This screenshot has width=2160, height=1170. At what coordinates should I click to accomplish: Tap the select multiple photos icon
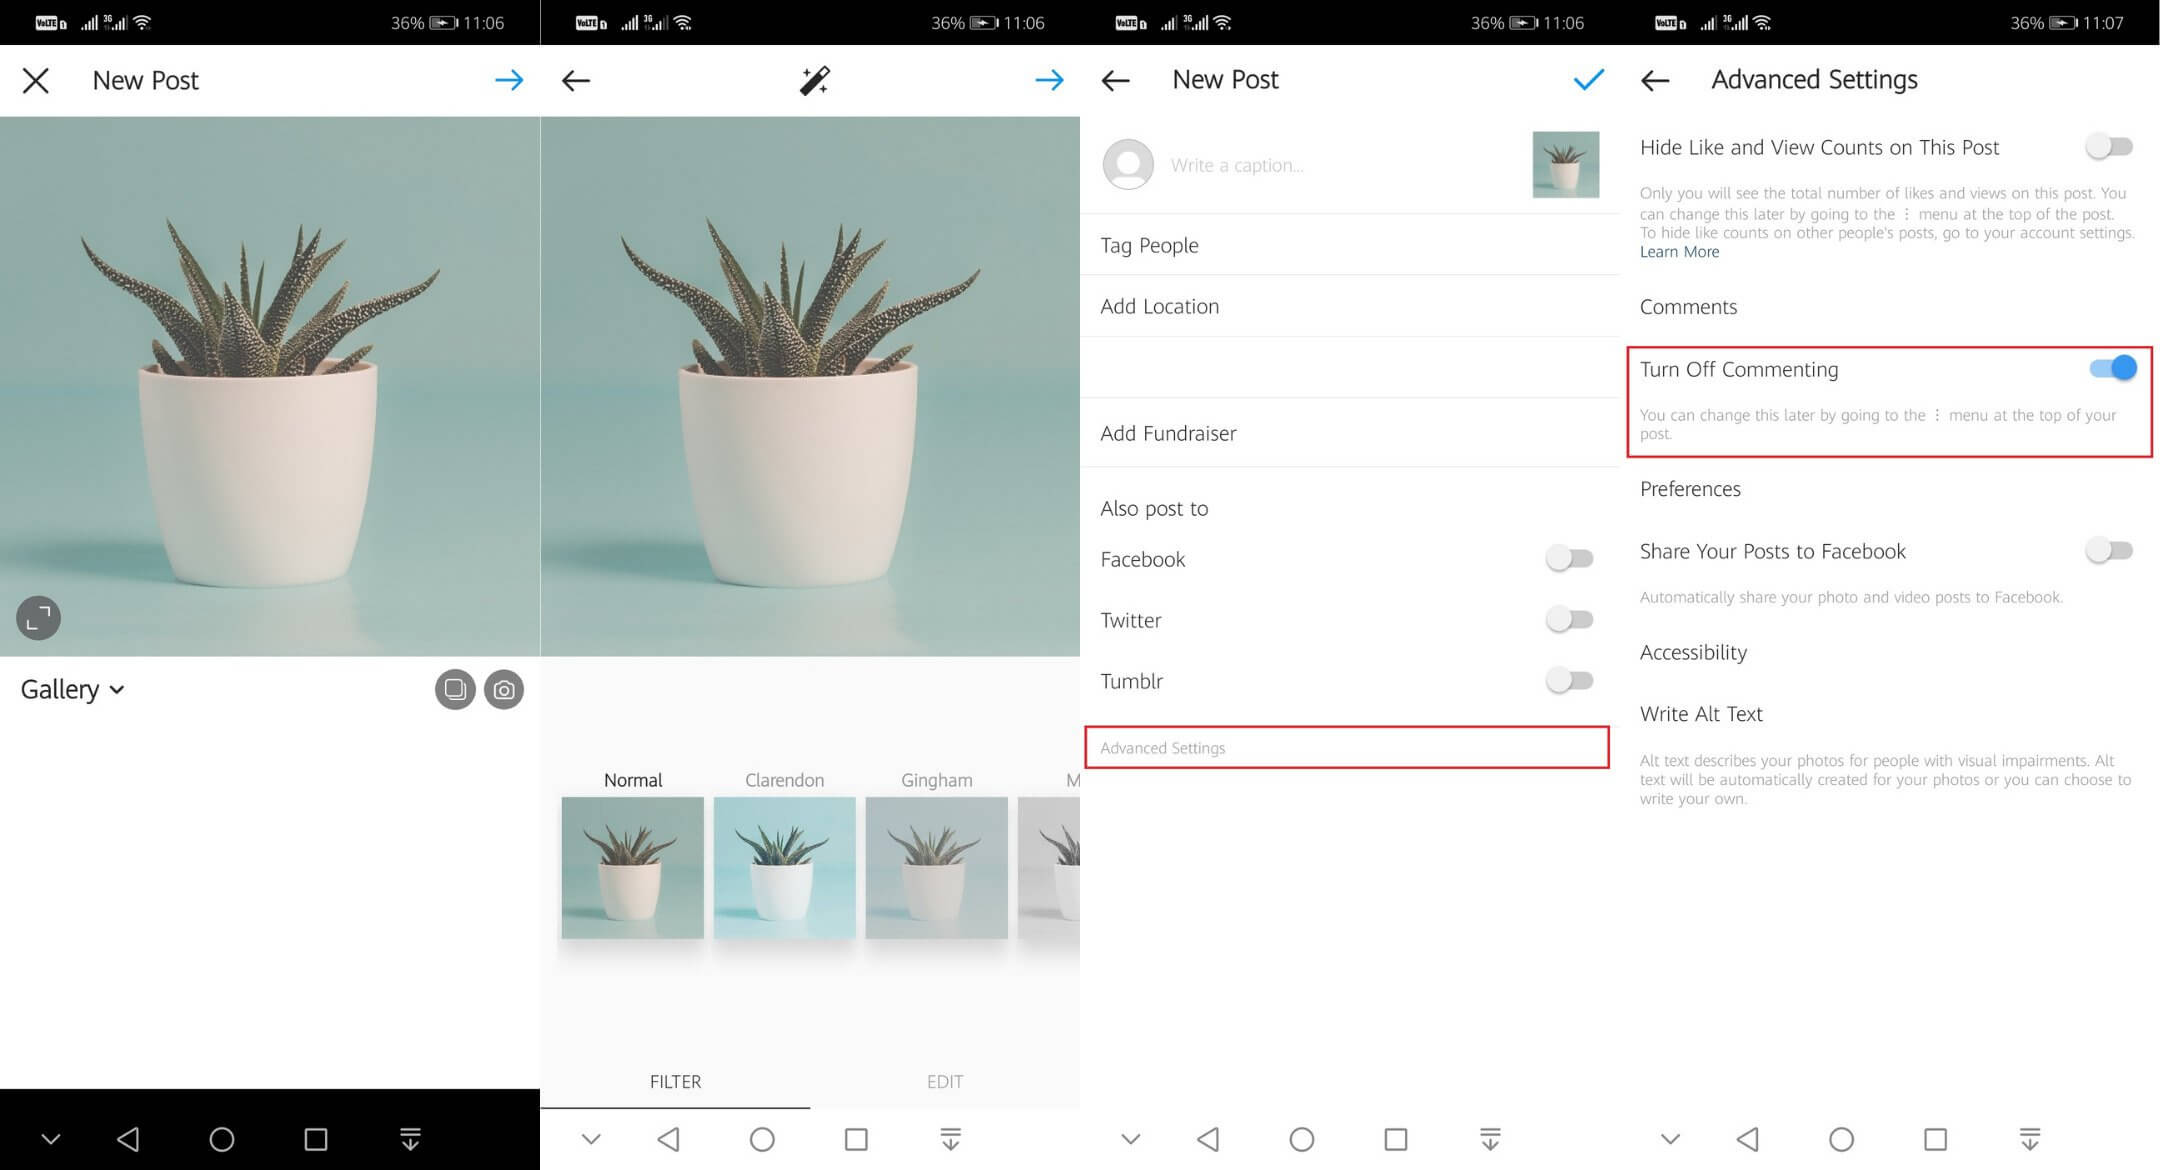coord(455,689)
